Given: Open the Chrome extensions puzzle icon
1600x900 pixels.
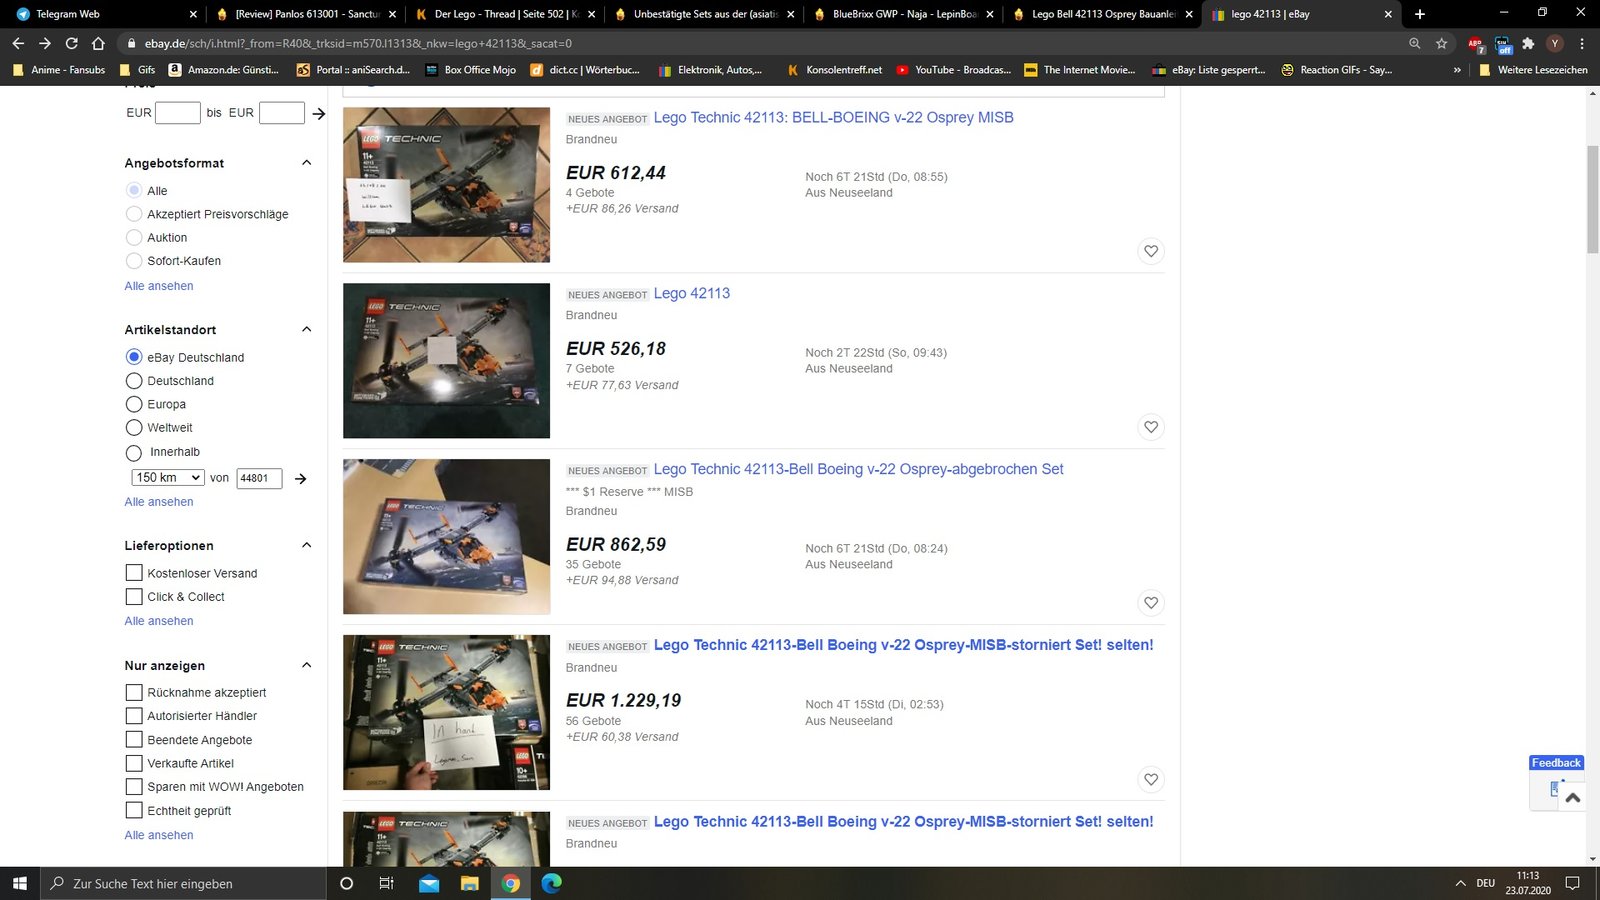Looking at the screenshot, I should point(1528,43).
